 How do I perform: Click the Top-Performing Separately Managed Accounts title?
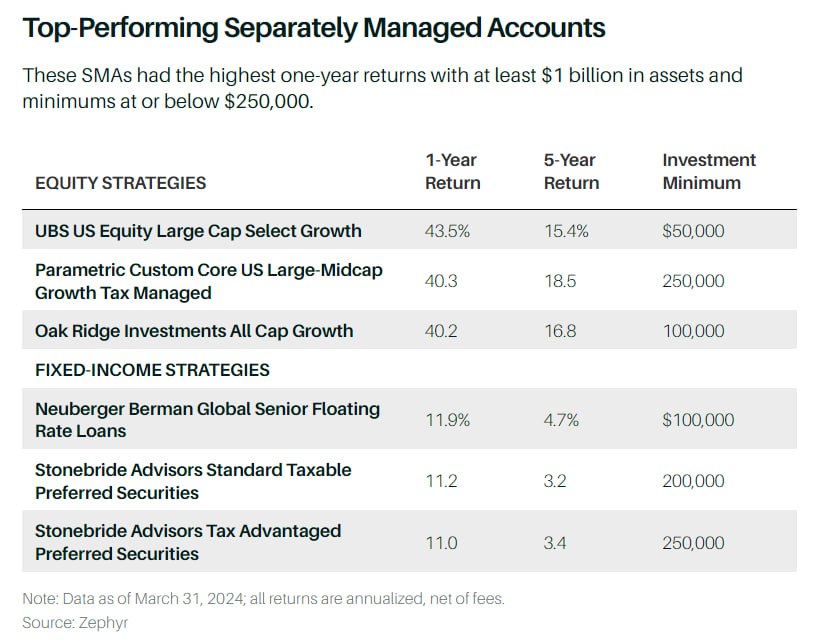pyautogui.click(x=314, y=28)
